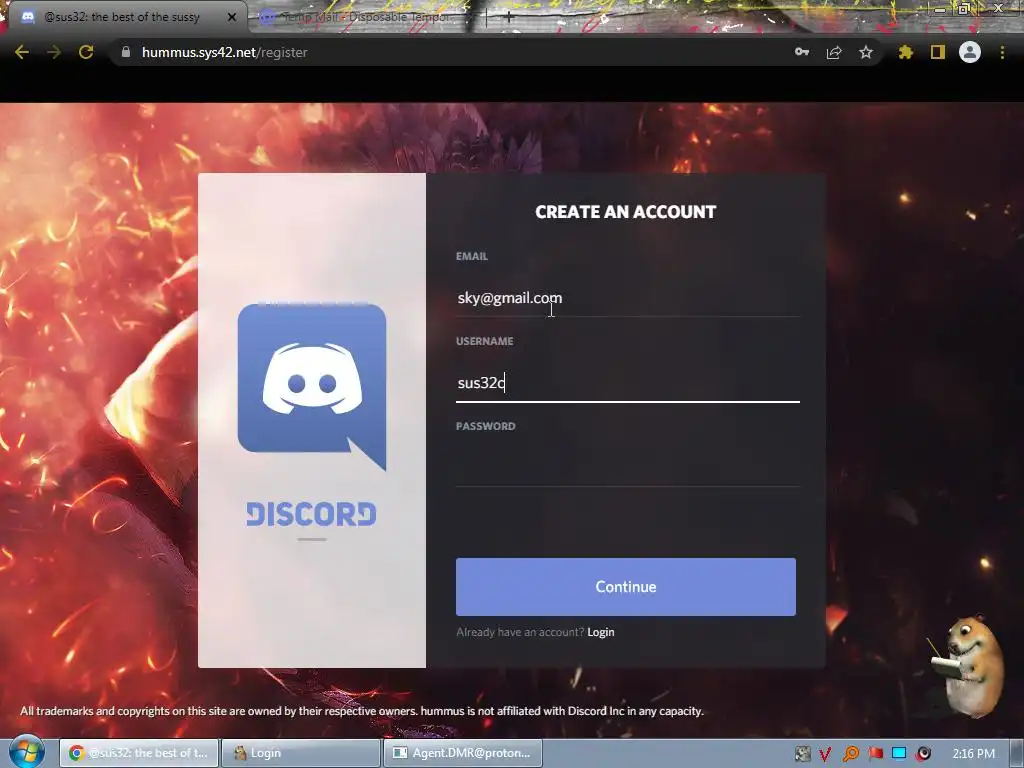Open the Chrome profile avatar
The image size is (1024, 768).
pos(970,52)
